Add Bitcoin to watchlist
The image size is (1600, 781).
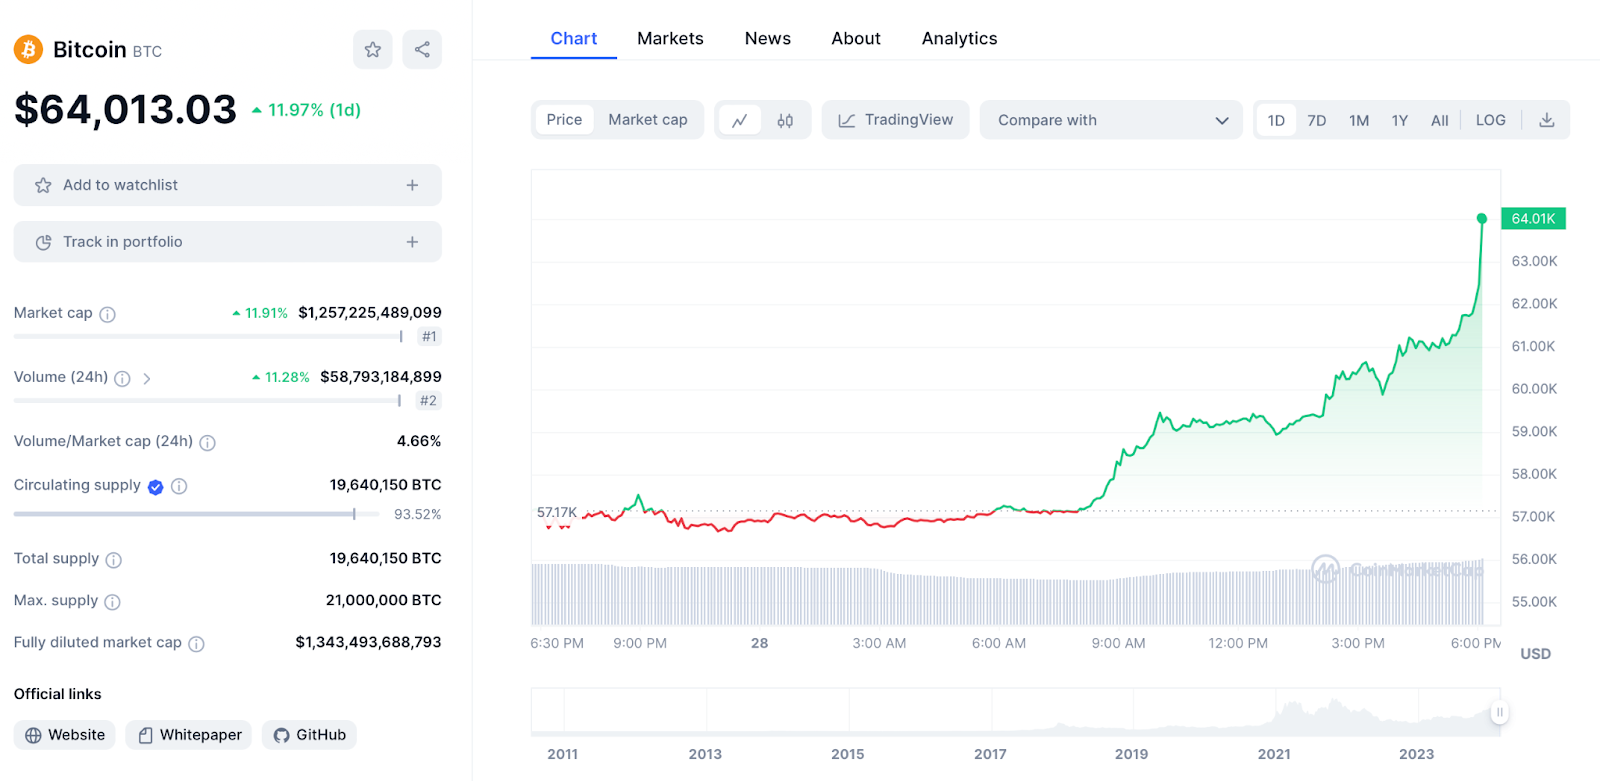click(x=228, y=185)
